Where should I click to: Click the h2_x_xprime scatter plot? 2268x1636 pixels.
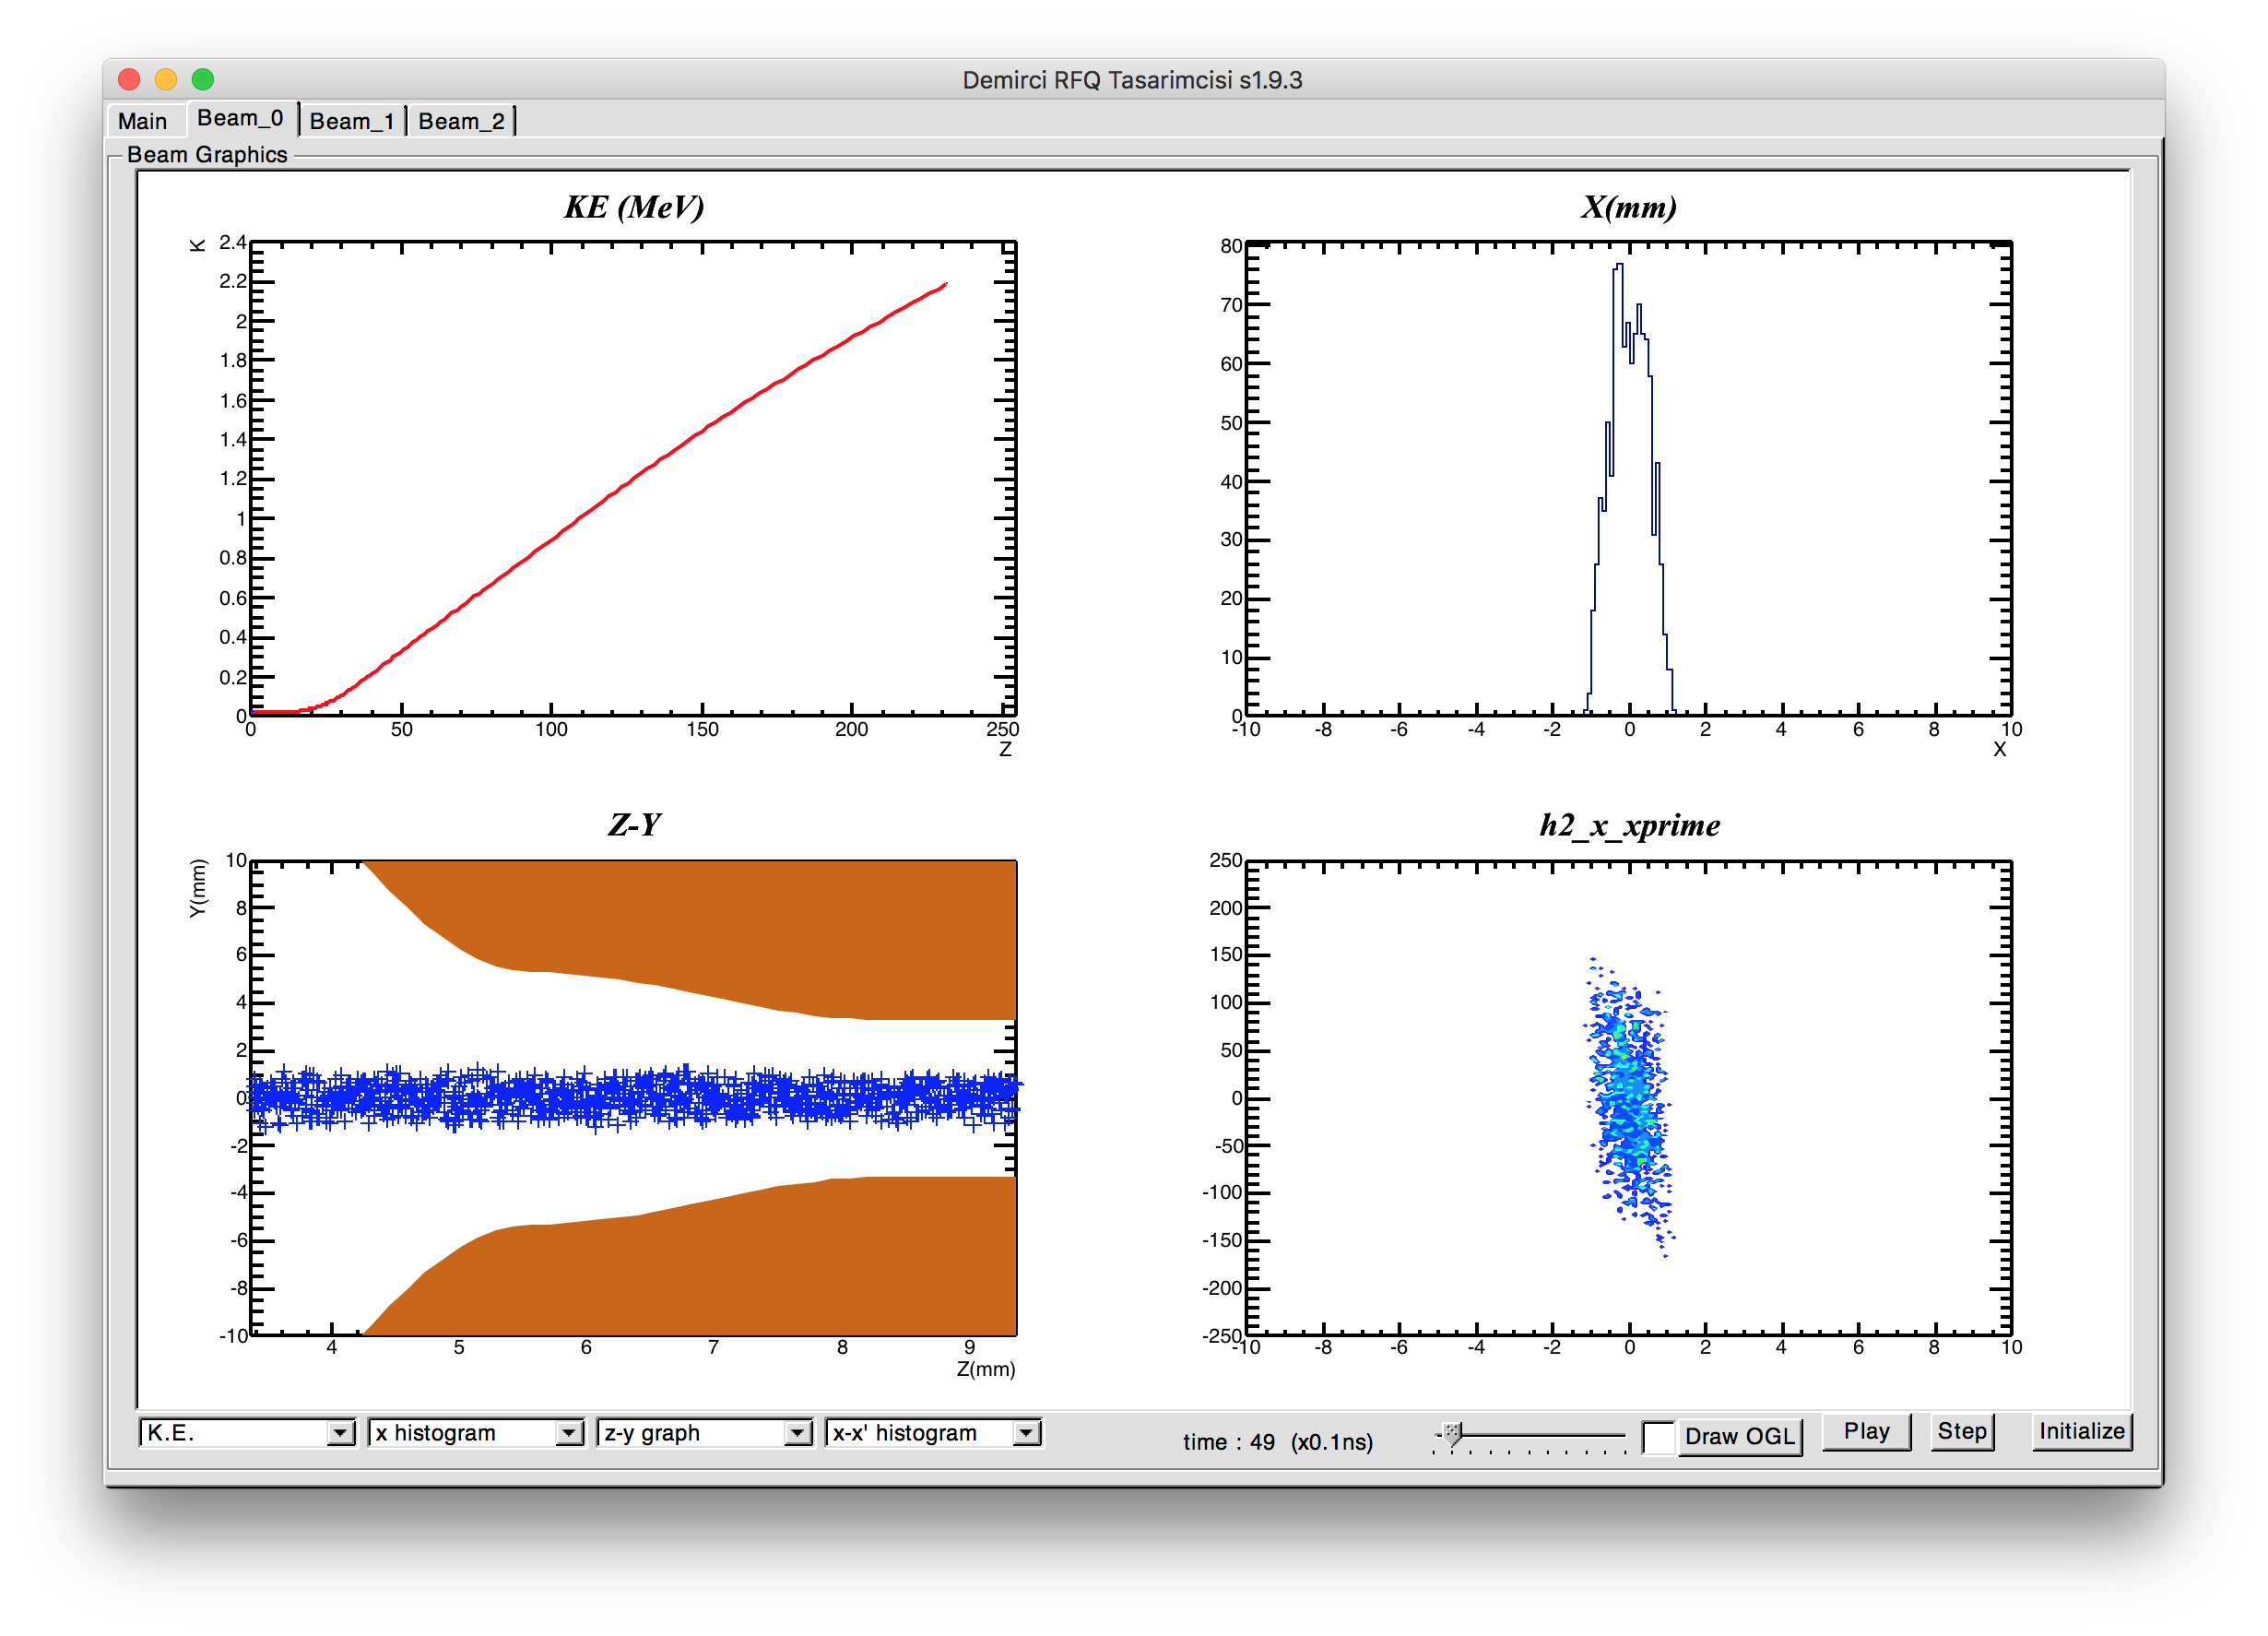(x=1628, y=1097)
